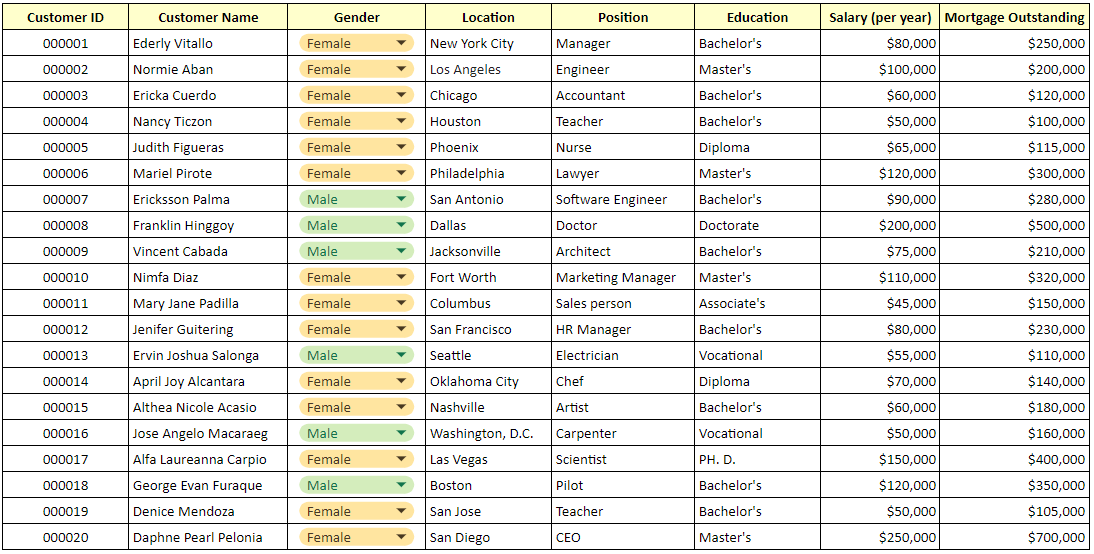Open Gender dropdown for Jose Angelo Macaraeg
The width and height of the screenshot is (1094, 554).
pyautogui.click(x=401, y=433)
